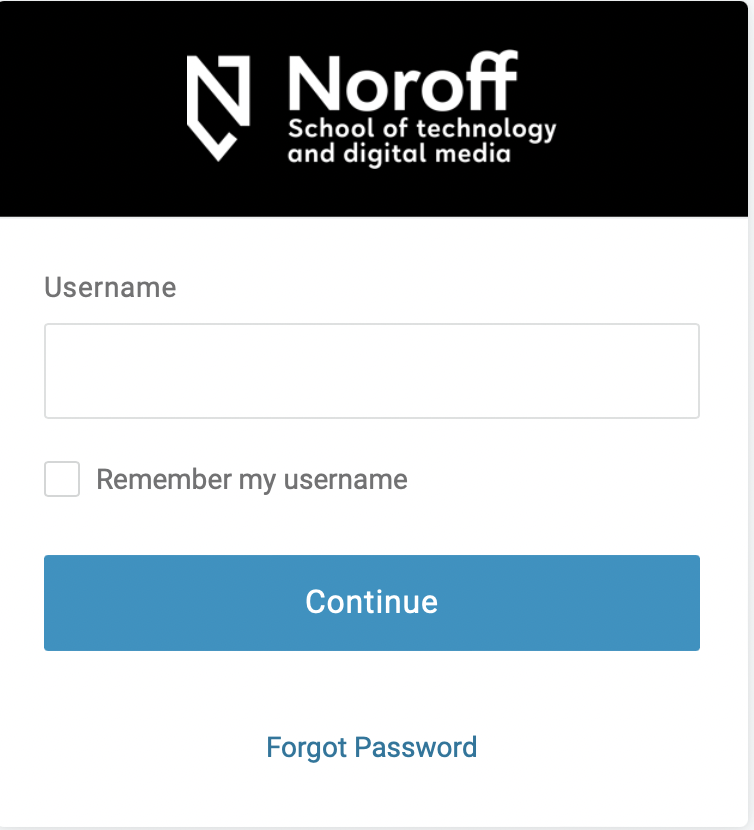
Task: Click the large 'Noroff' title text
Action: pyautogui.click(x=403, y=81)
